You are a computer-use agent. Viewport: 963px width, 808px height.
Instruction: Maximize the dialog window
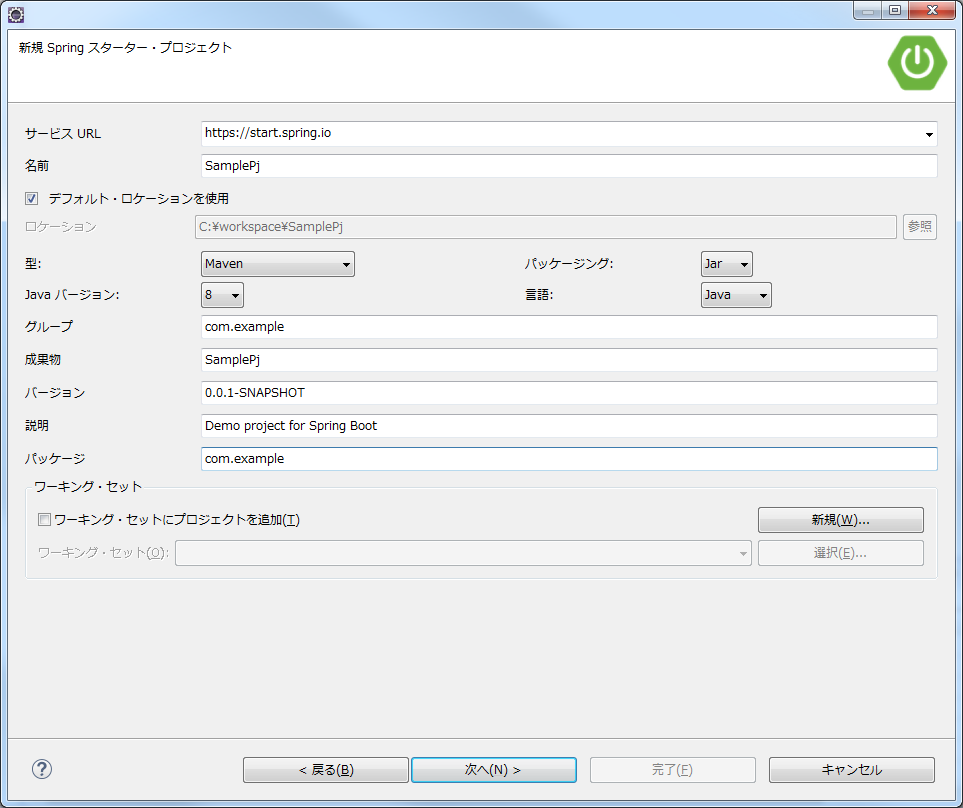(x=895, y=10)
